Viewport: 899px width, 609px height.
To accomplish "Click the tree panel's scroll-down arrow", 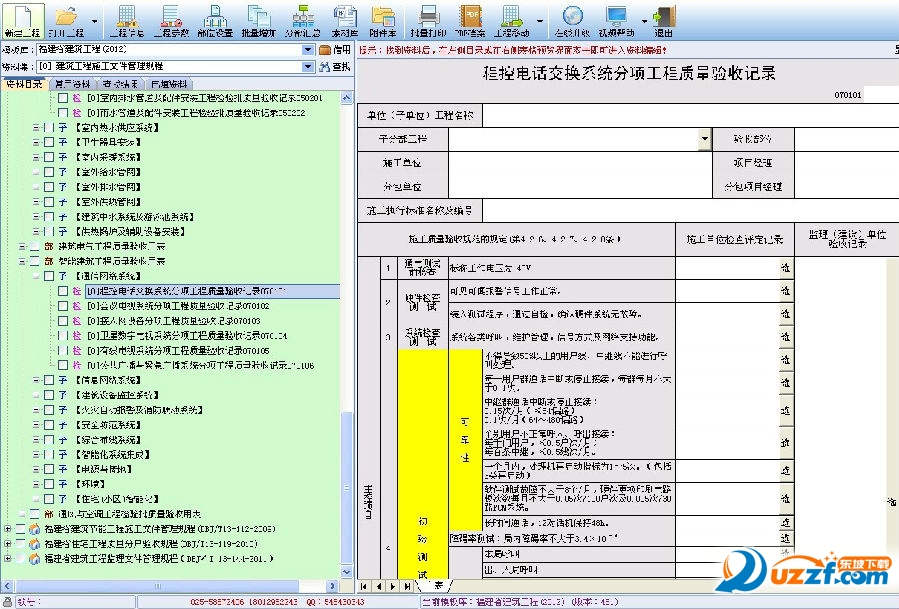I will pyautogui.click(x=347, y=573).
